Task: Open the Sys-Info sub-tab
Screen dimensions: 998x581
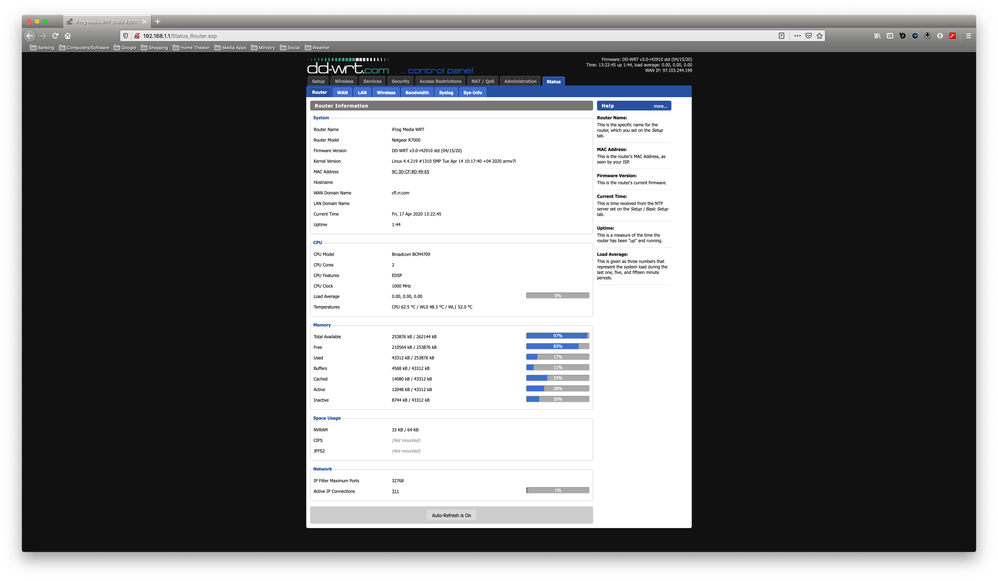Action: [x=472, y=92]
